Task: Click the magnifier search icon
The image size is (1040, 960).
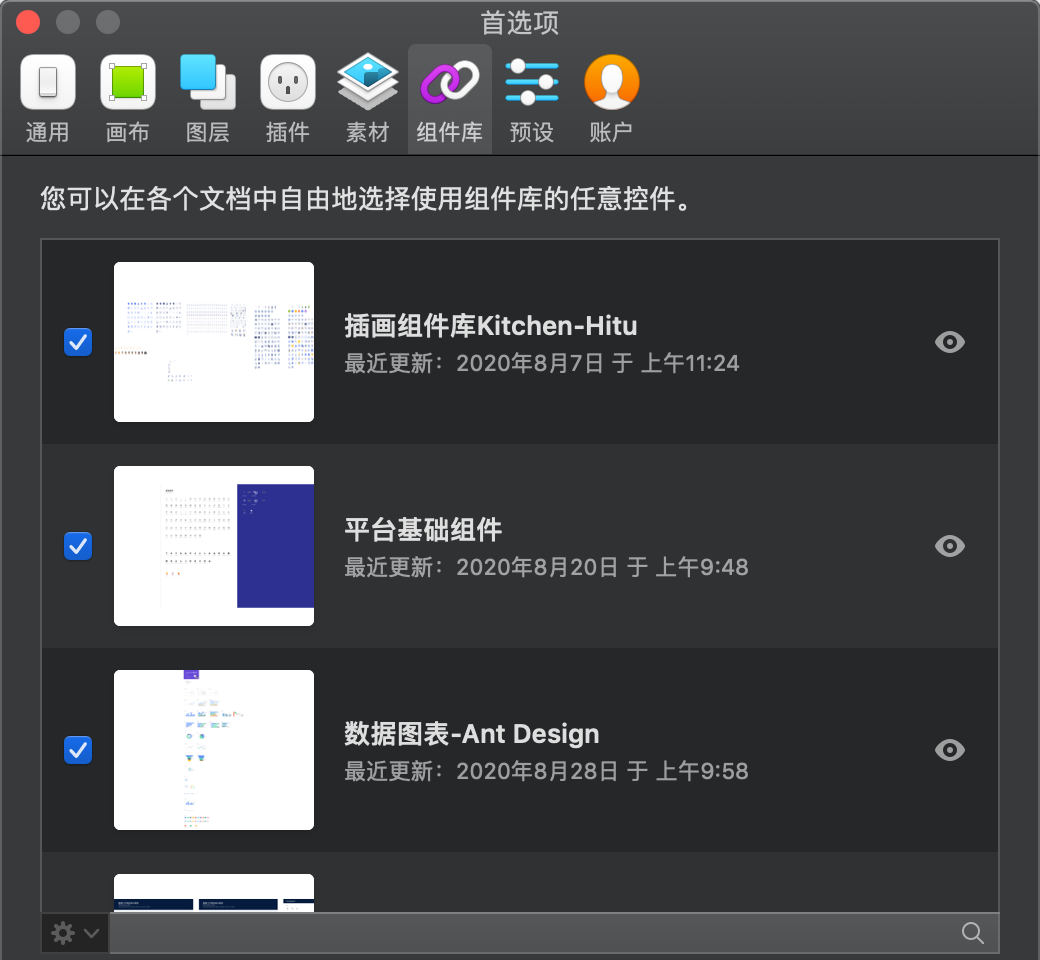Action: point(973,933)
